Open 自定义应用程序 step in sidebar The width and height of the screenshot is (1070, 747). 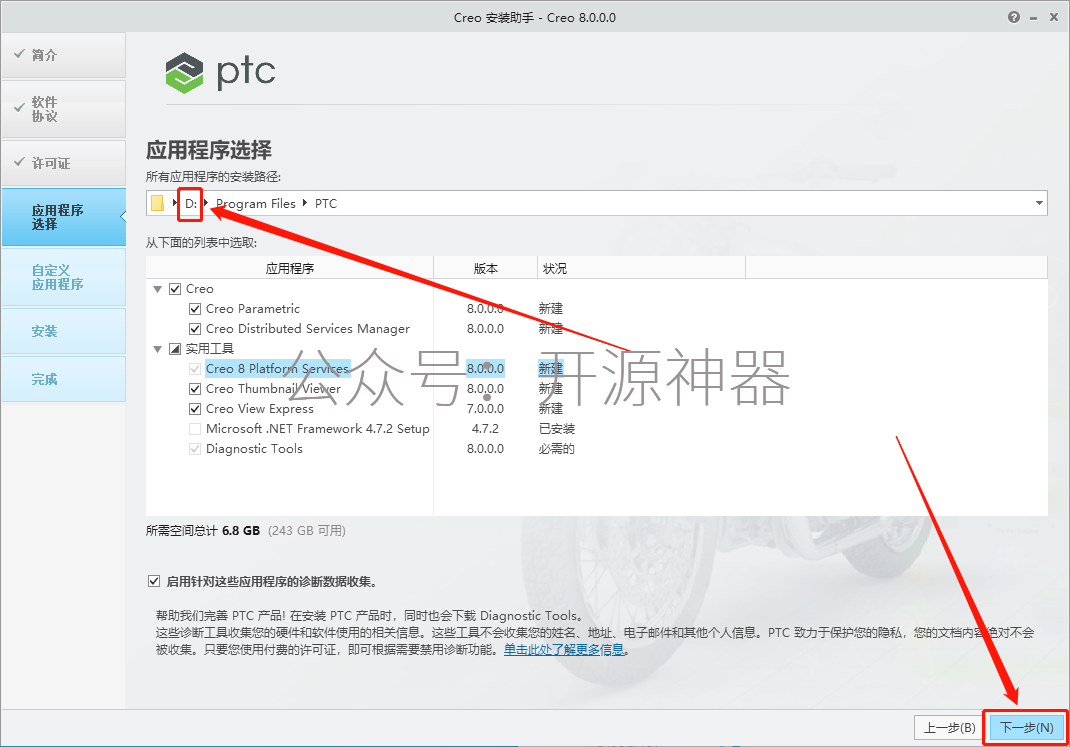[63, 277]
